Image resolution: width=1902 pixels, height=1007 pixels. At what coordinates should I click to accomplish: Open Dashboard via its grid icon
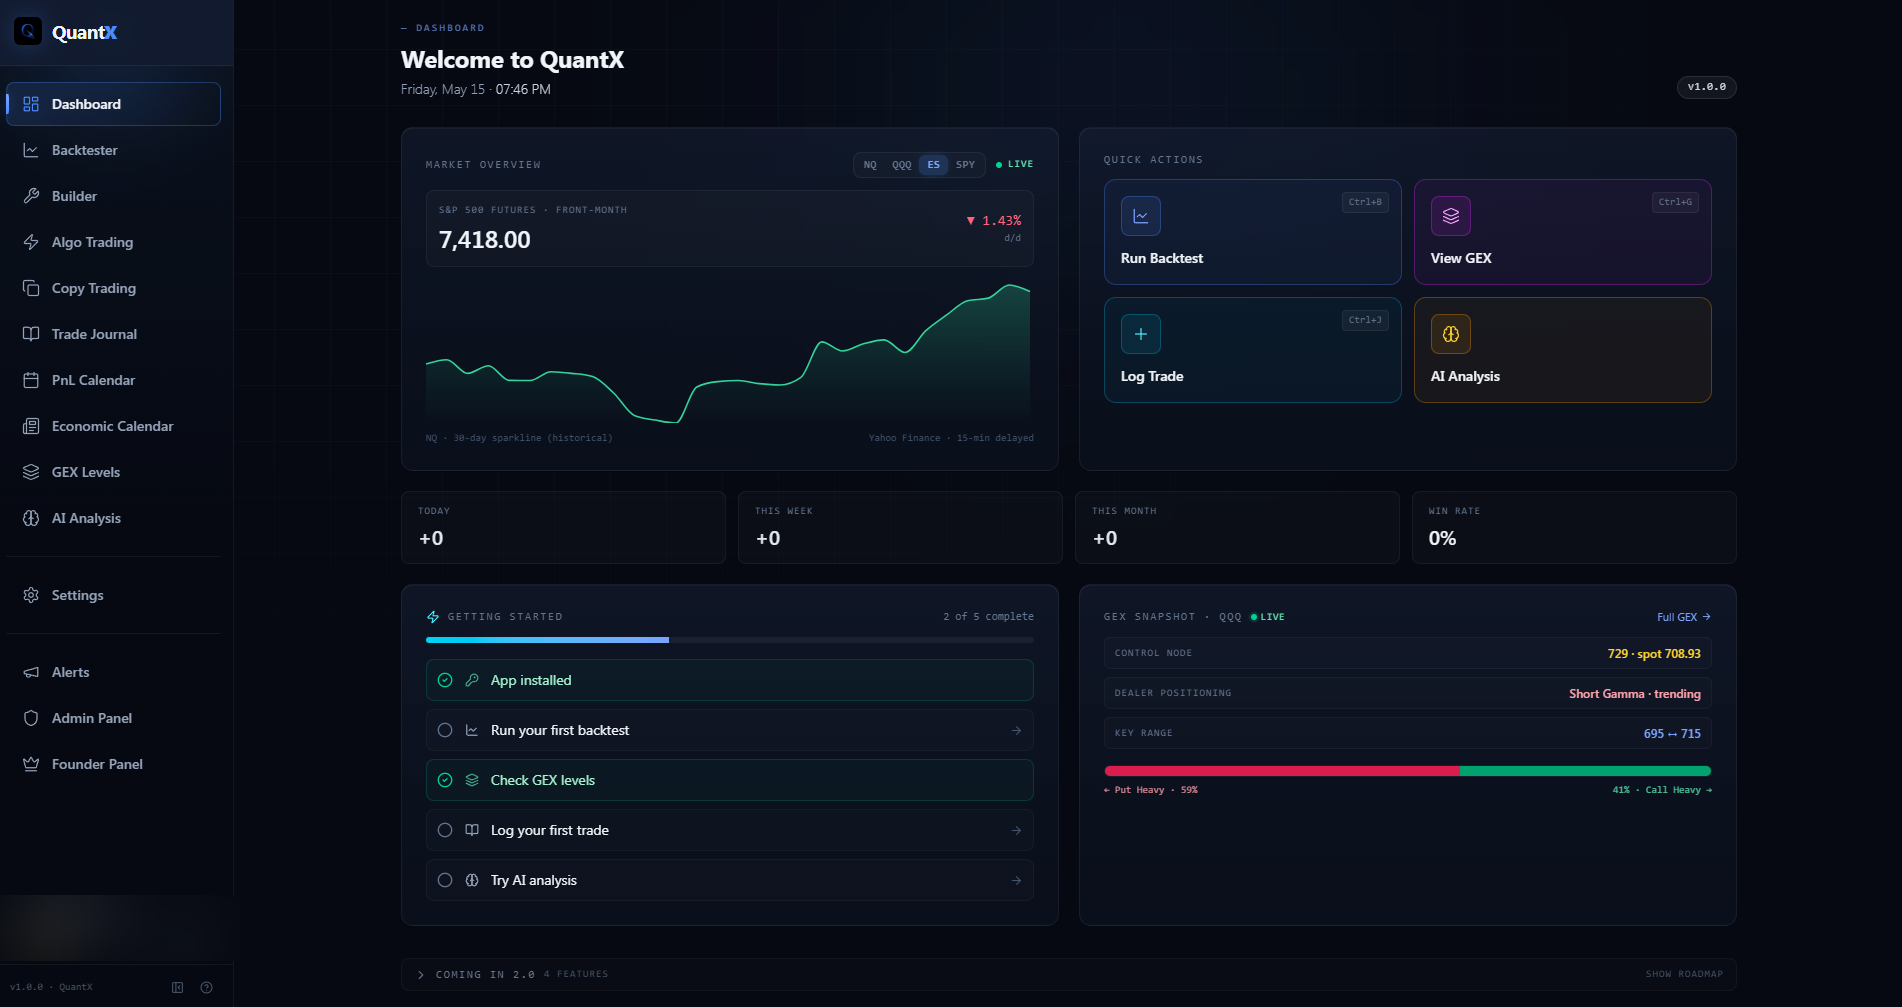click(x=31, y=104)
